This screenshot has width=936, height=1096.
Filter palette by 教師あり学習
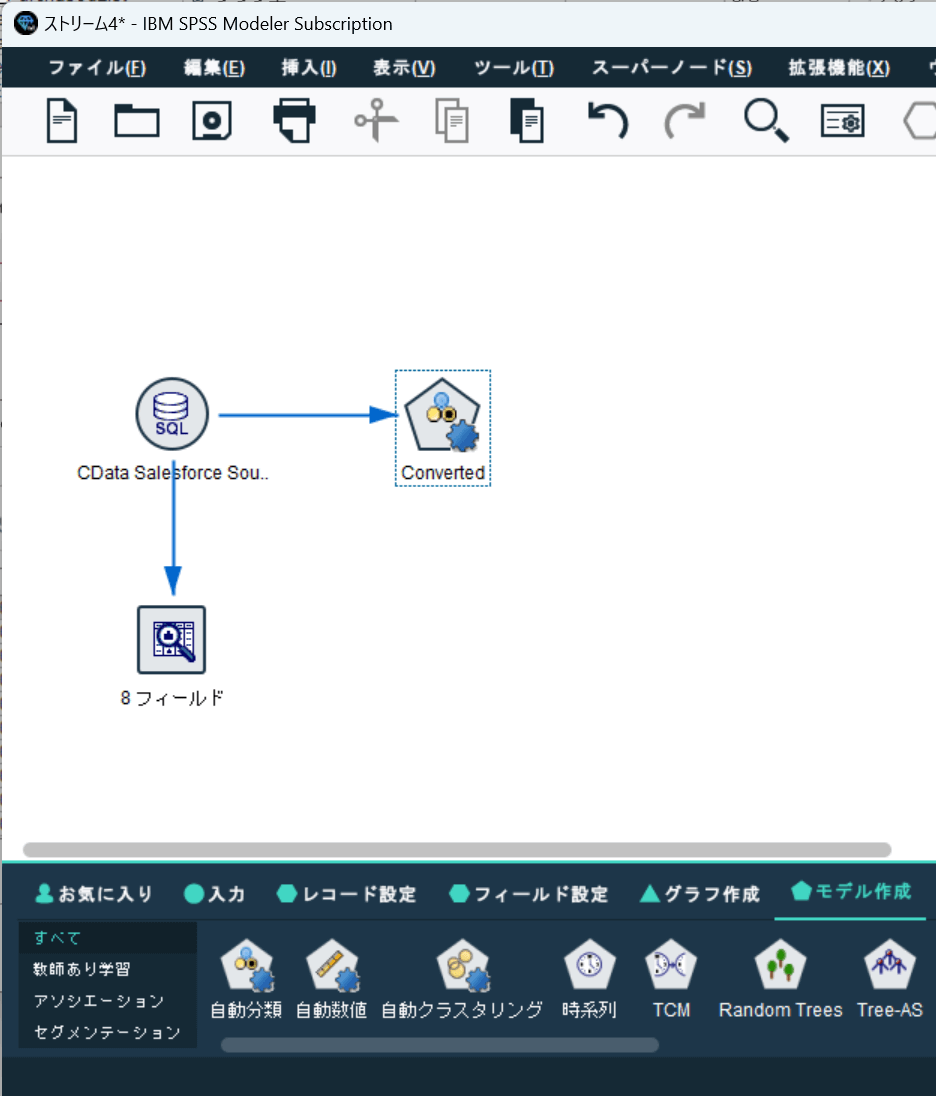point(82,969)
